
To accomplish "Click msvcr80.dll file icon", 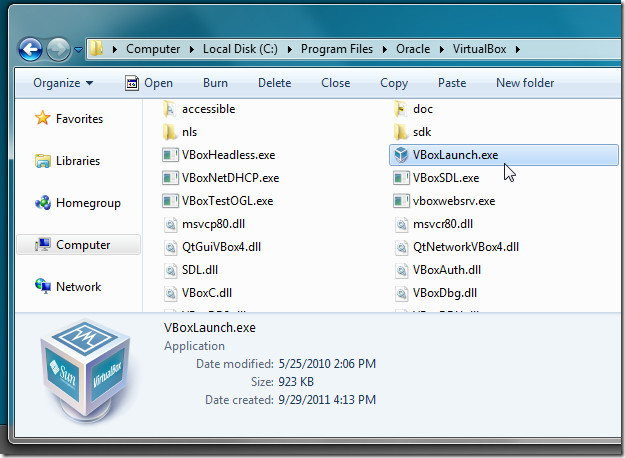I will 401,224.
